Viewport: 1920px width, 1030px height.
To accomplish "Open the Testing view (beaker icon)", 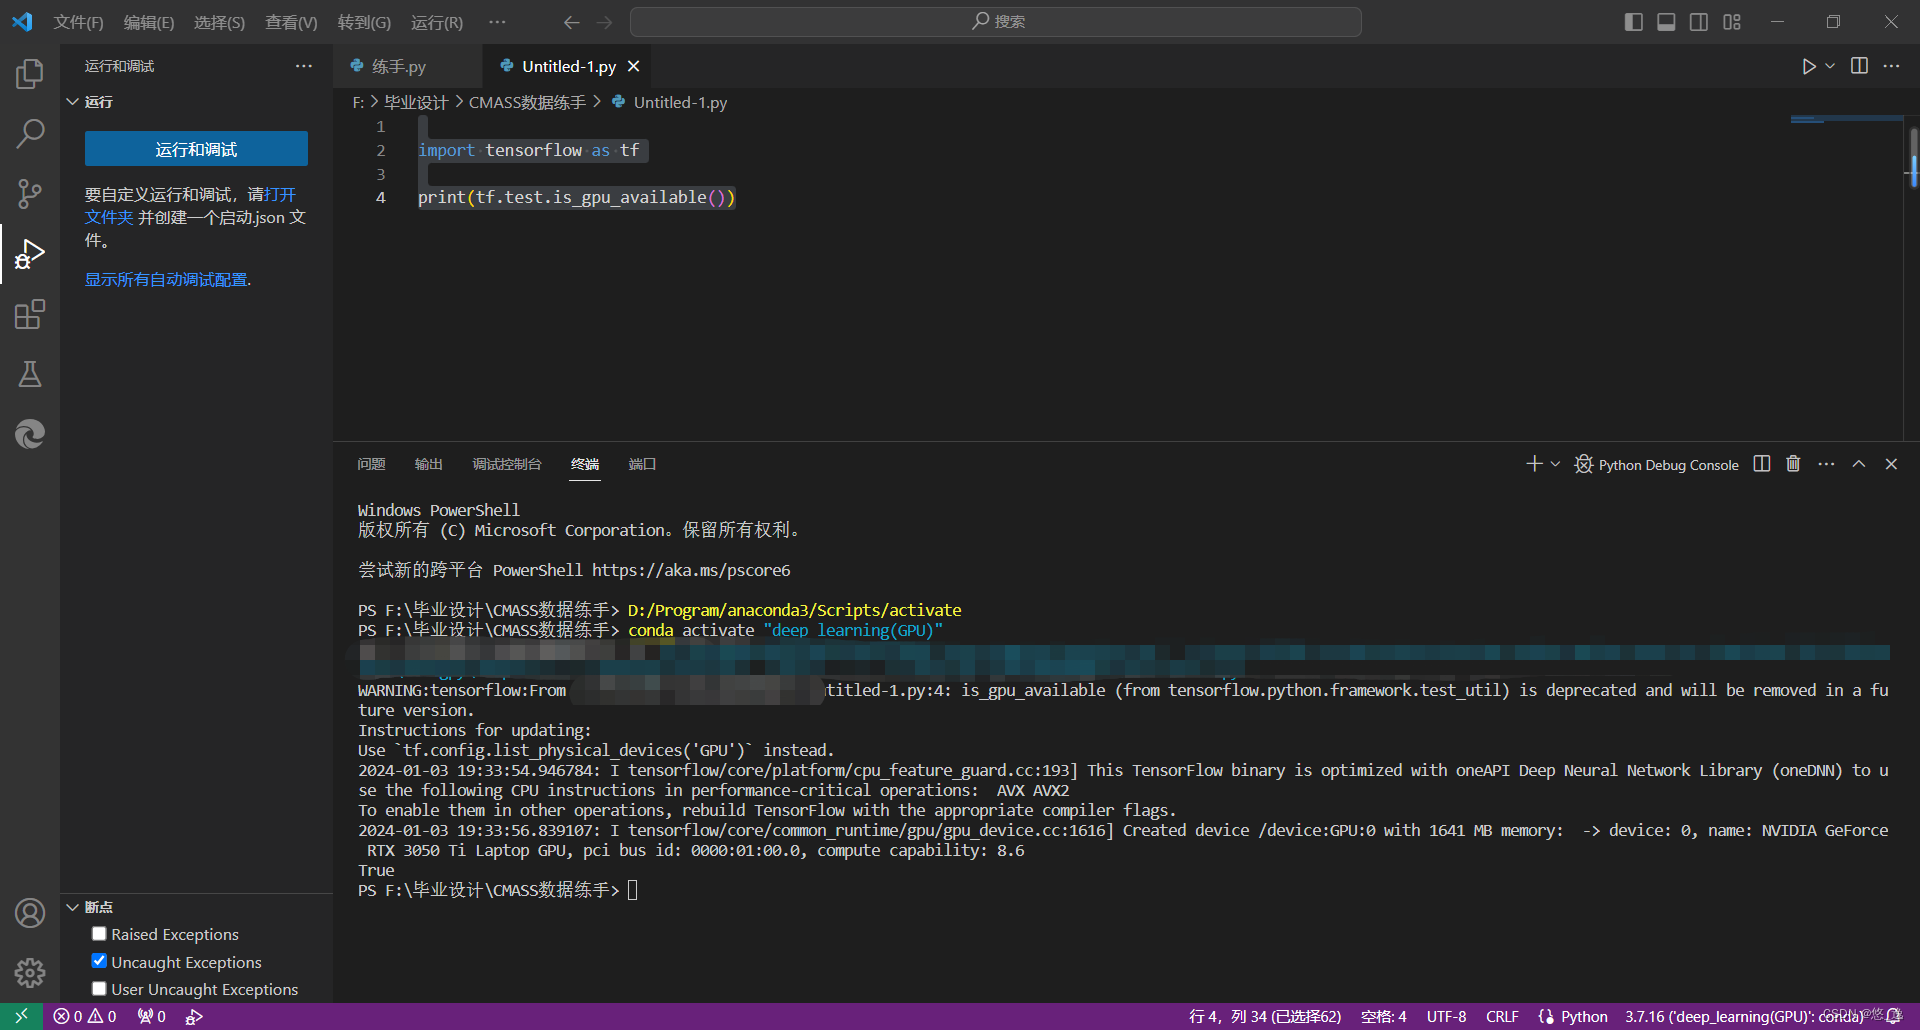I will pyautogui.click(x=29, y=374).
